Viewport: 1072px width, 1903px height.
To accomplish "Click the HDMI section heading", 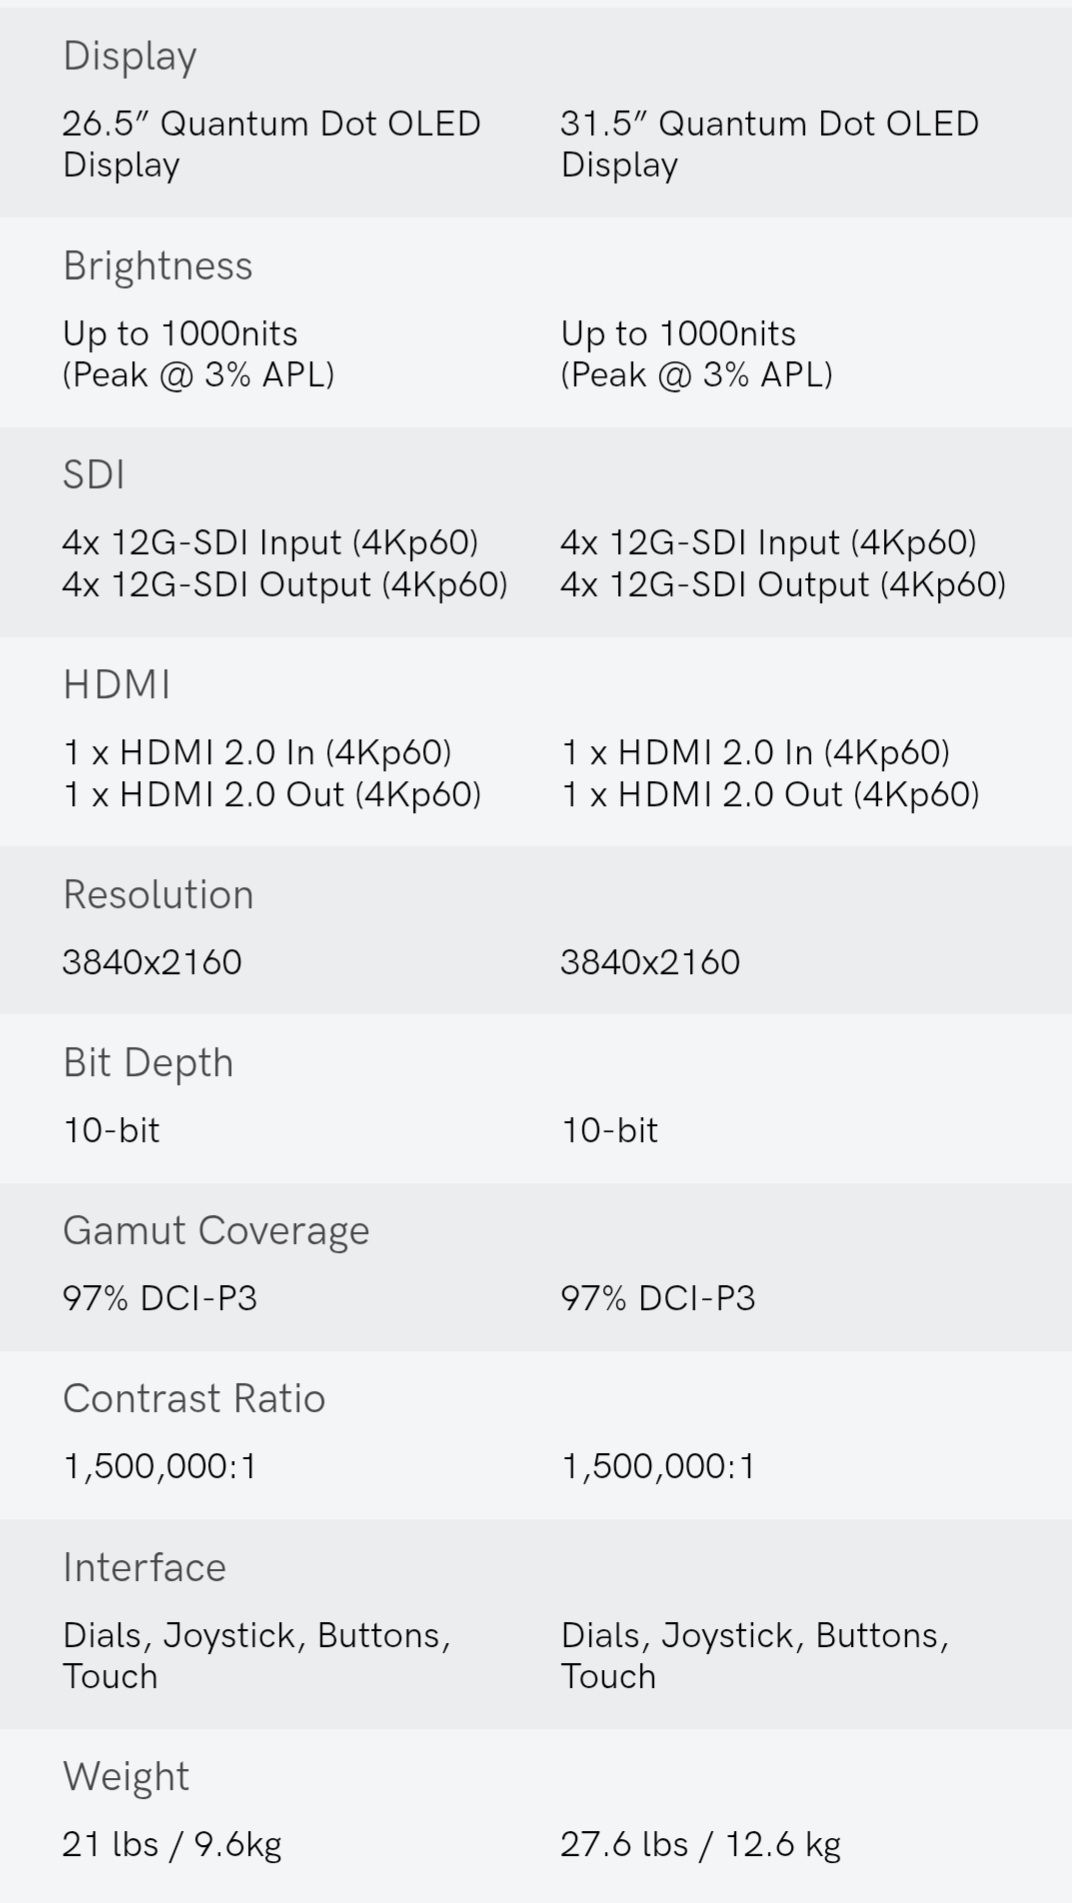I will coord(116,685).
